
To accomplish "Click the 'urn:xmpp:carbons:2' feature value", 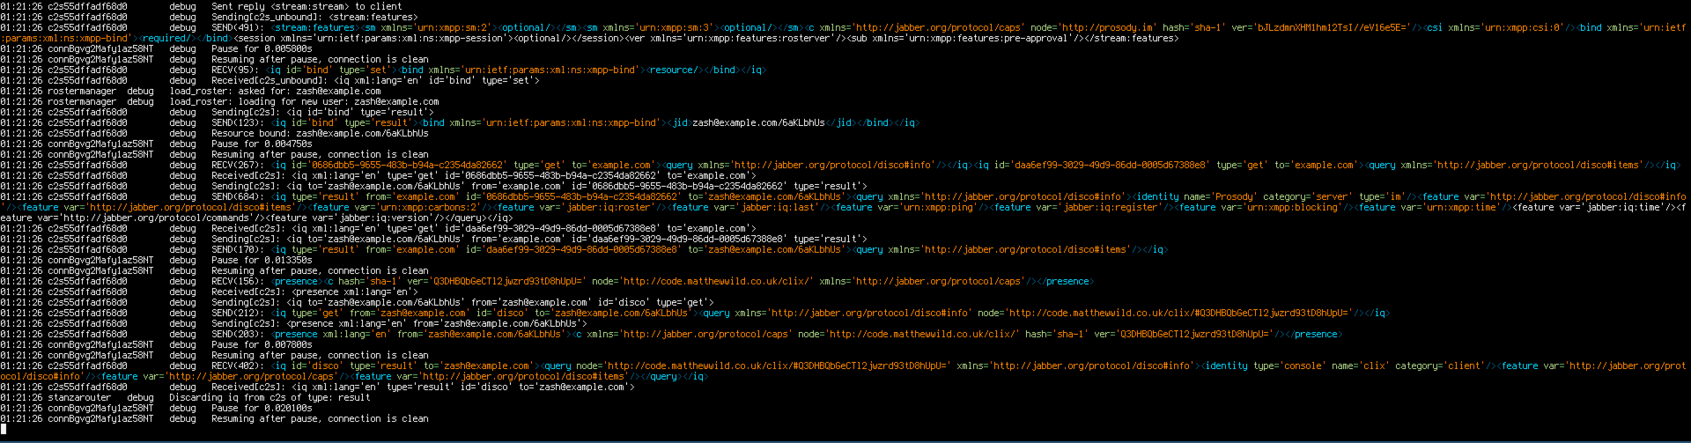I will coord(429,207).
